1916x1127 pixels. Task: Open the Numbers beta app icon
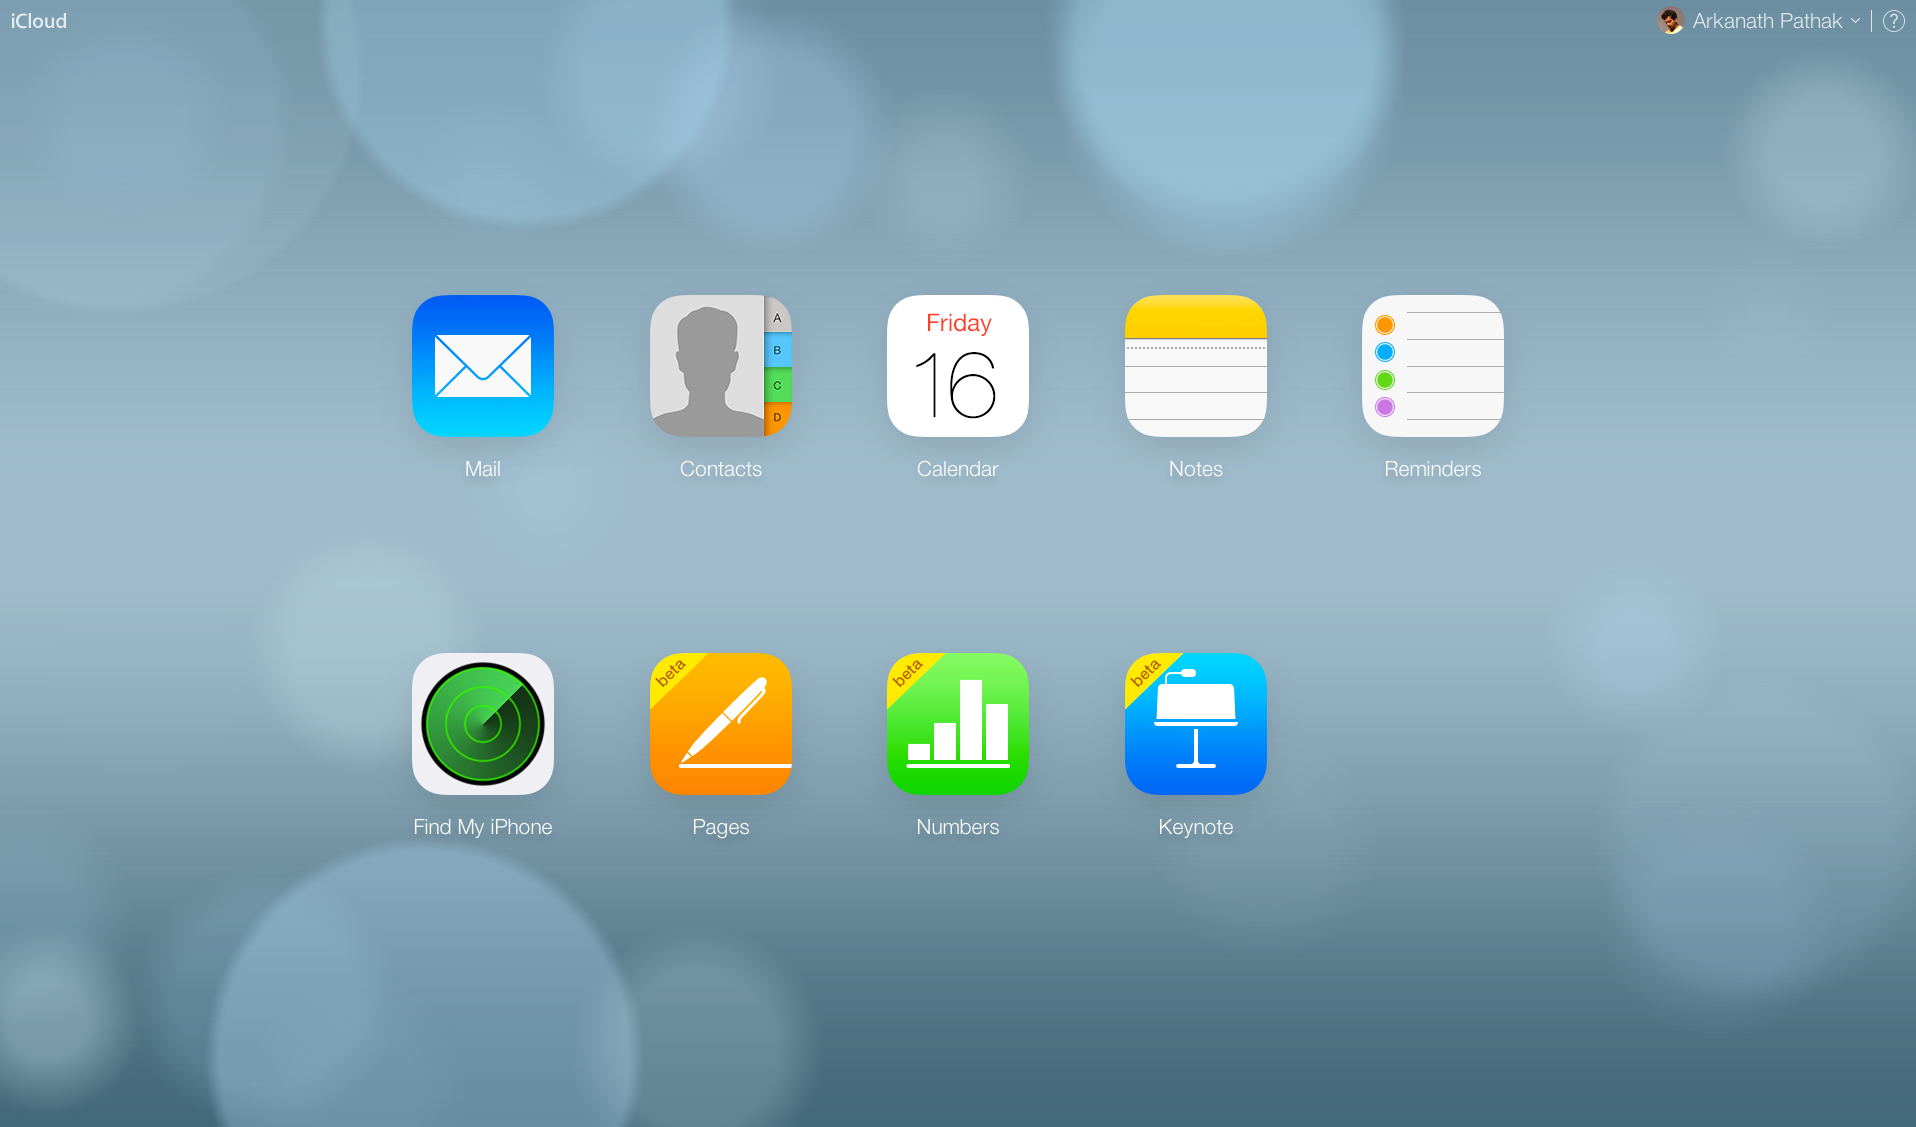click(958, 724)
